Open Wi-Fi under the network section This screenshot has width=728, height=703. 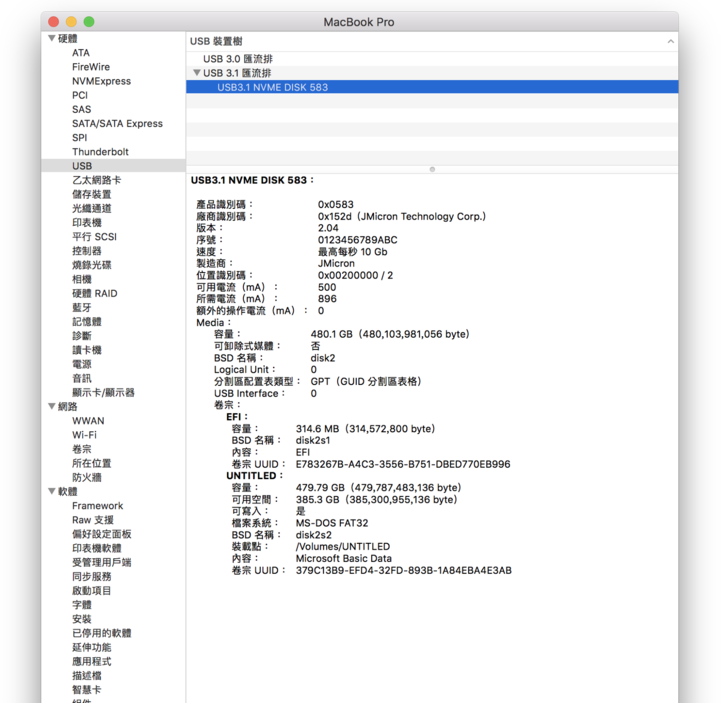[84, 435]
